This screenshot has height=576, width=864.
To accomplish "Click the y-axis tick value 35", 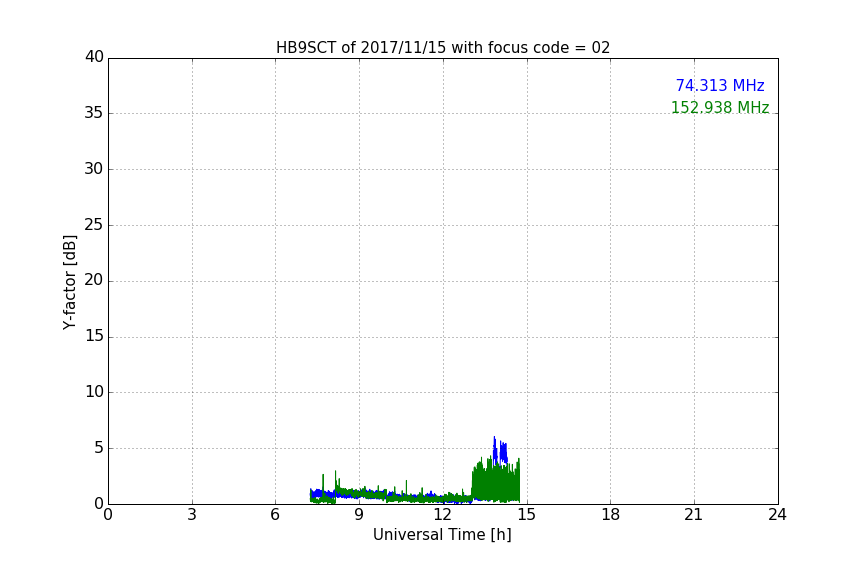I will coord(94,113).
